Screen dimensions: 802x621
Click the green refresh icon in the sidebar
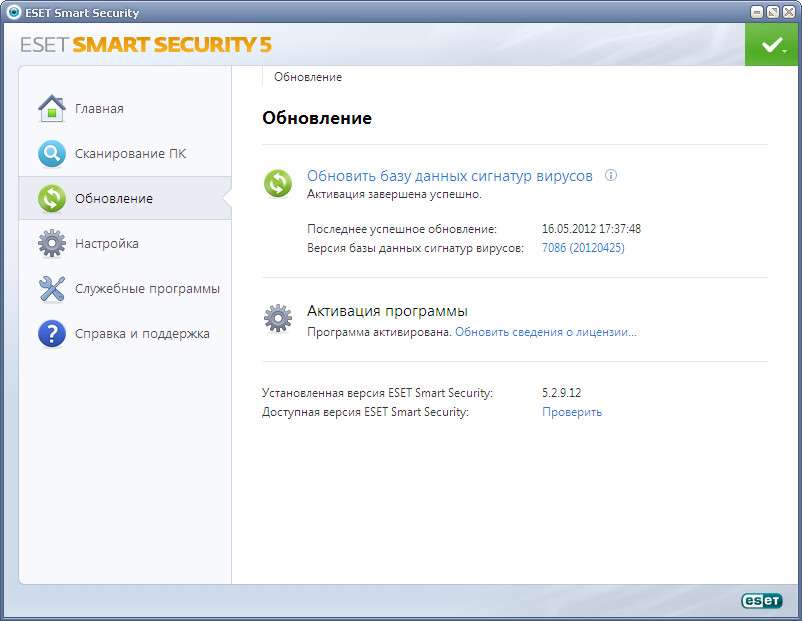(52, 198)
